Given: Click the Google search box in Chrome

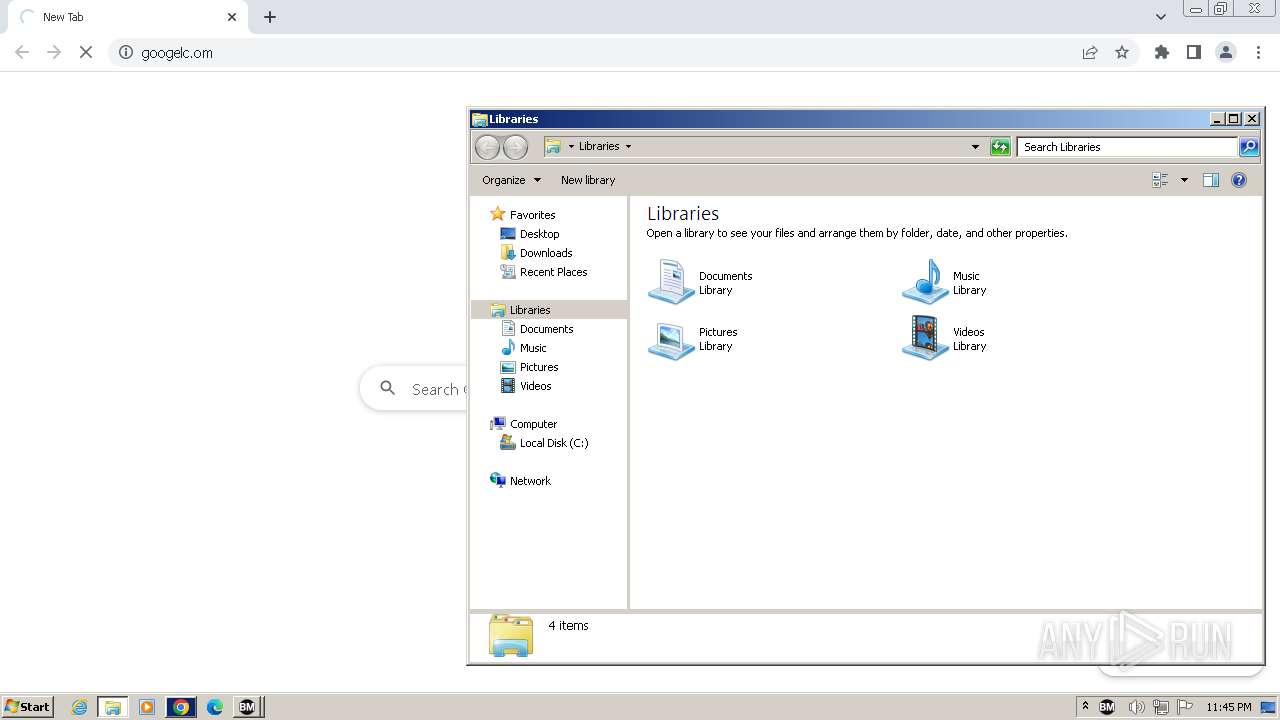Looking at the screenshot, I should [413, 389].
